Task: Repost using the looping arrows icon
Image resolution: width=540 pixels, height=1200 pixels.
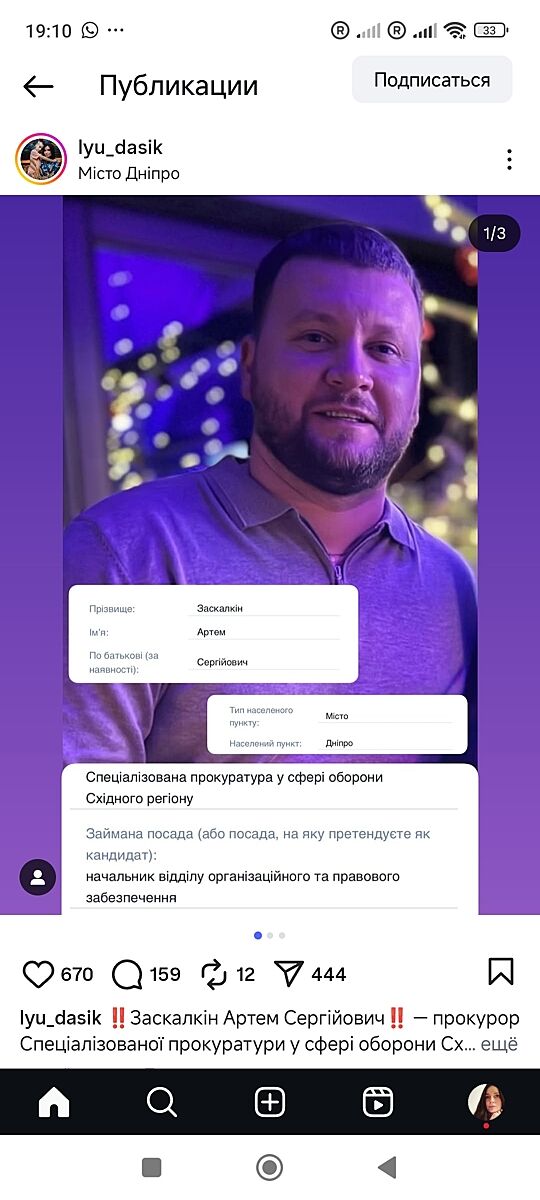Action: 215,973
